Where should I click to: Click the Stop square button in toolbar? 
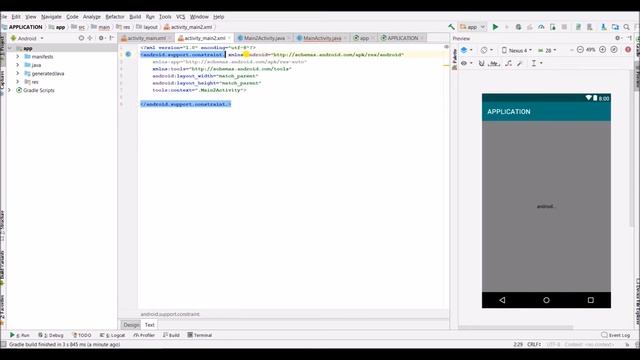coord(564,27)
